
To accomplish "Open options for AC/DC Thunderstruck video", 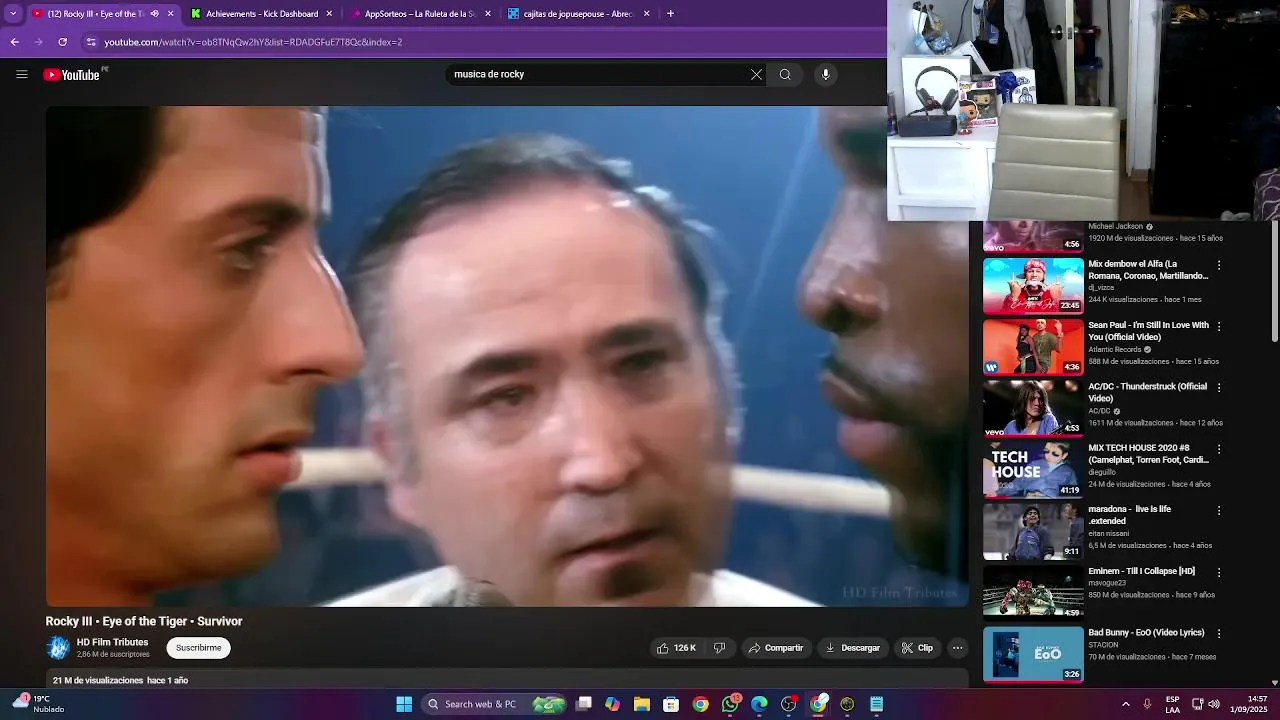I will [1218, 387].
